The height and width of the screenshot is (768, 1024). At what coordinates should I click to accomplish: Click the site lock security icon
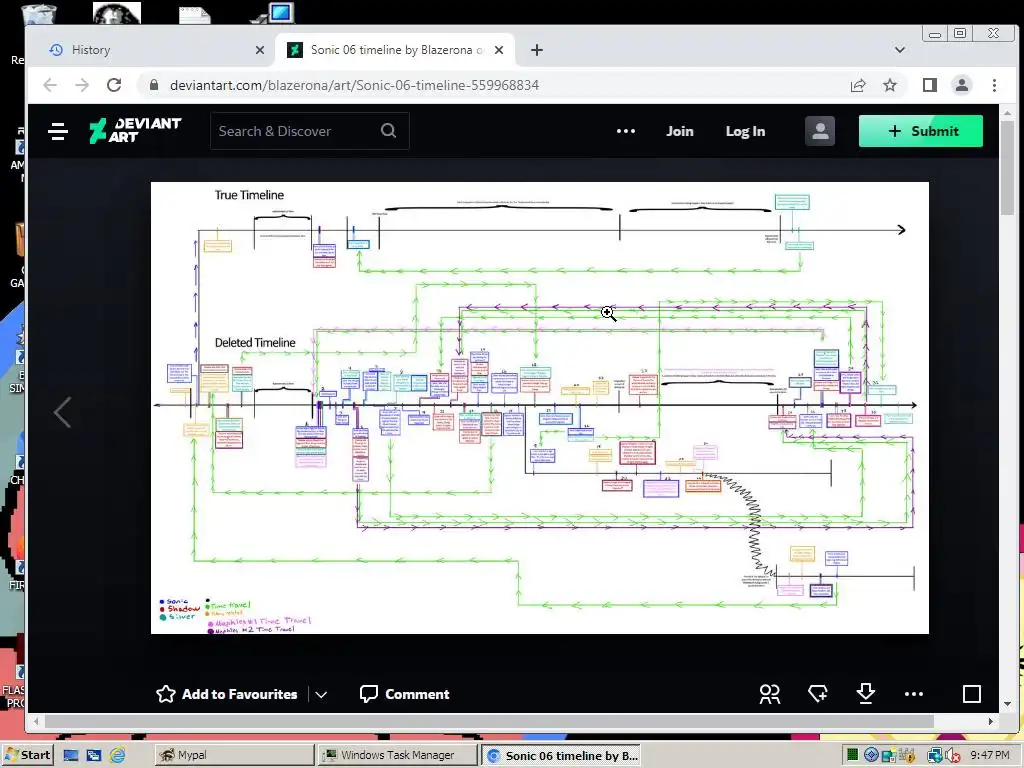tap(154, 85)
